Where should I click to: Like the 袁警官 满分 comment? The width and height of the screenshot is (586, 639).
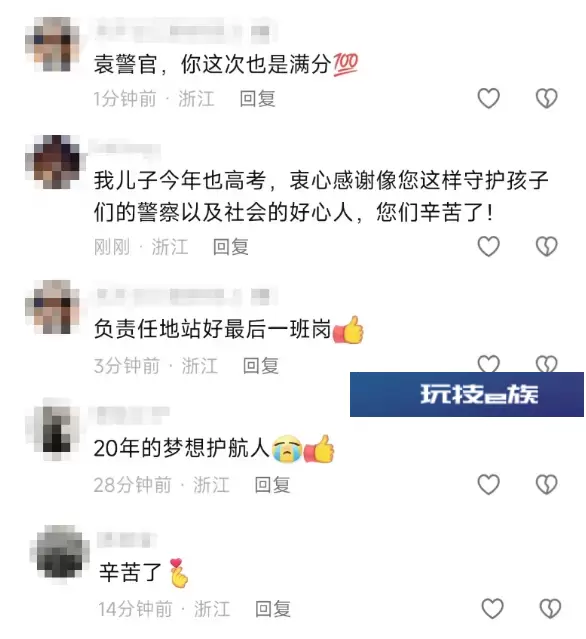pyautogui.click(x=488, y=98)
